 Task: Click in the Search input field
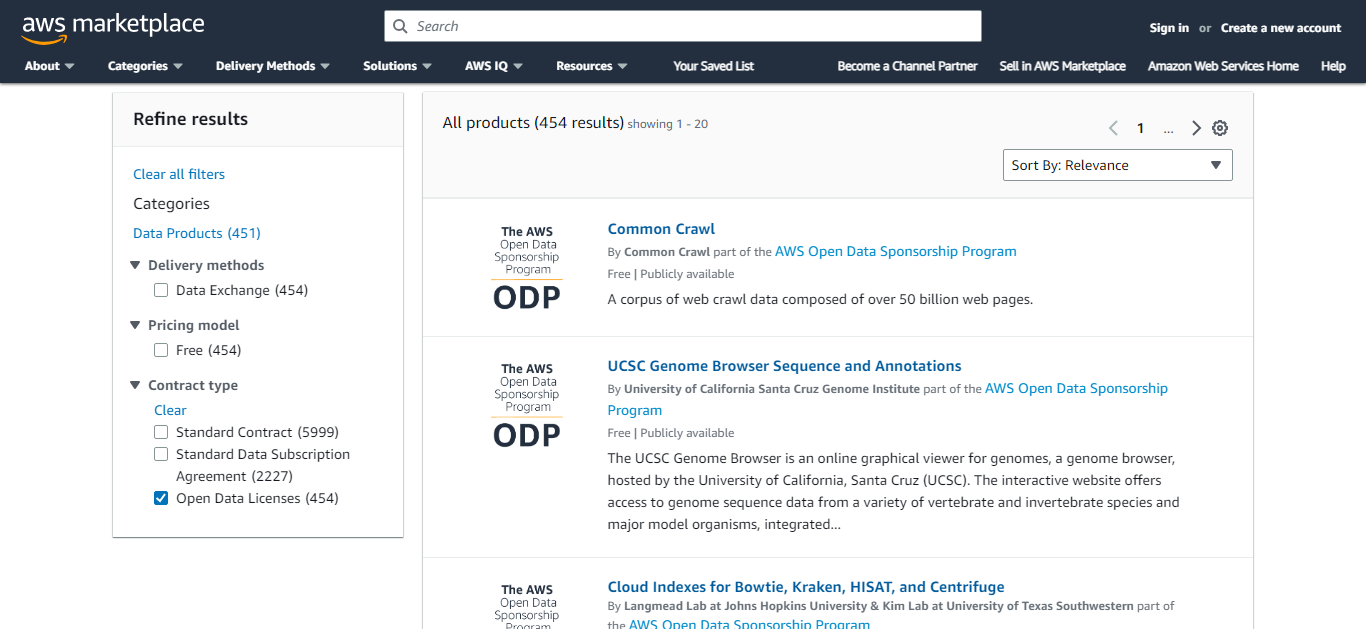click(690, 26)
